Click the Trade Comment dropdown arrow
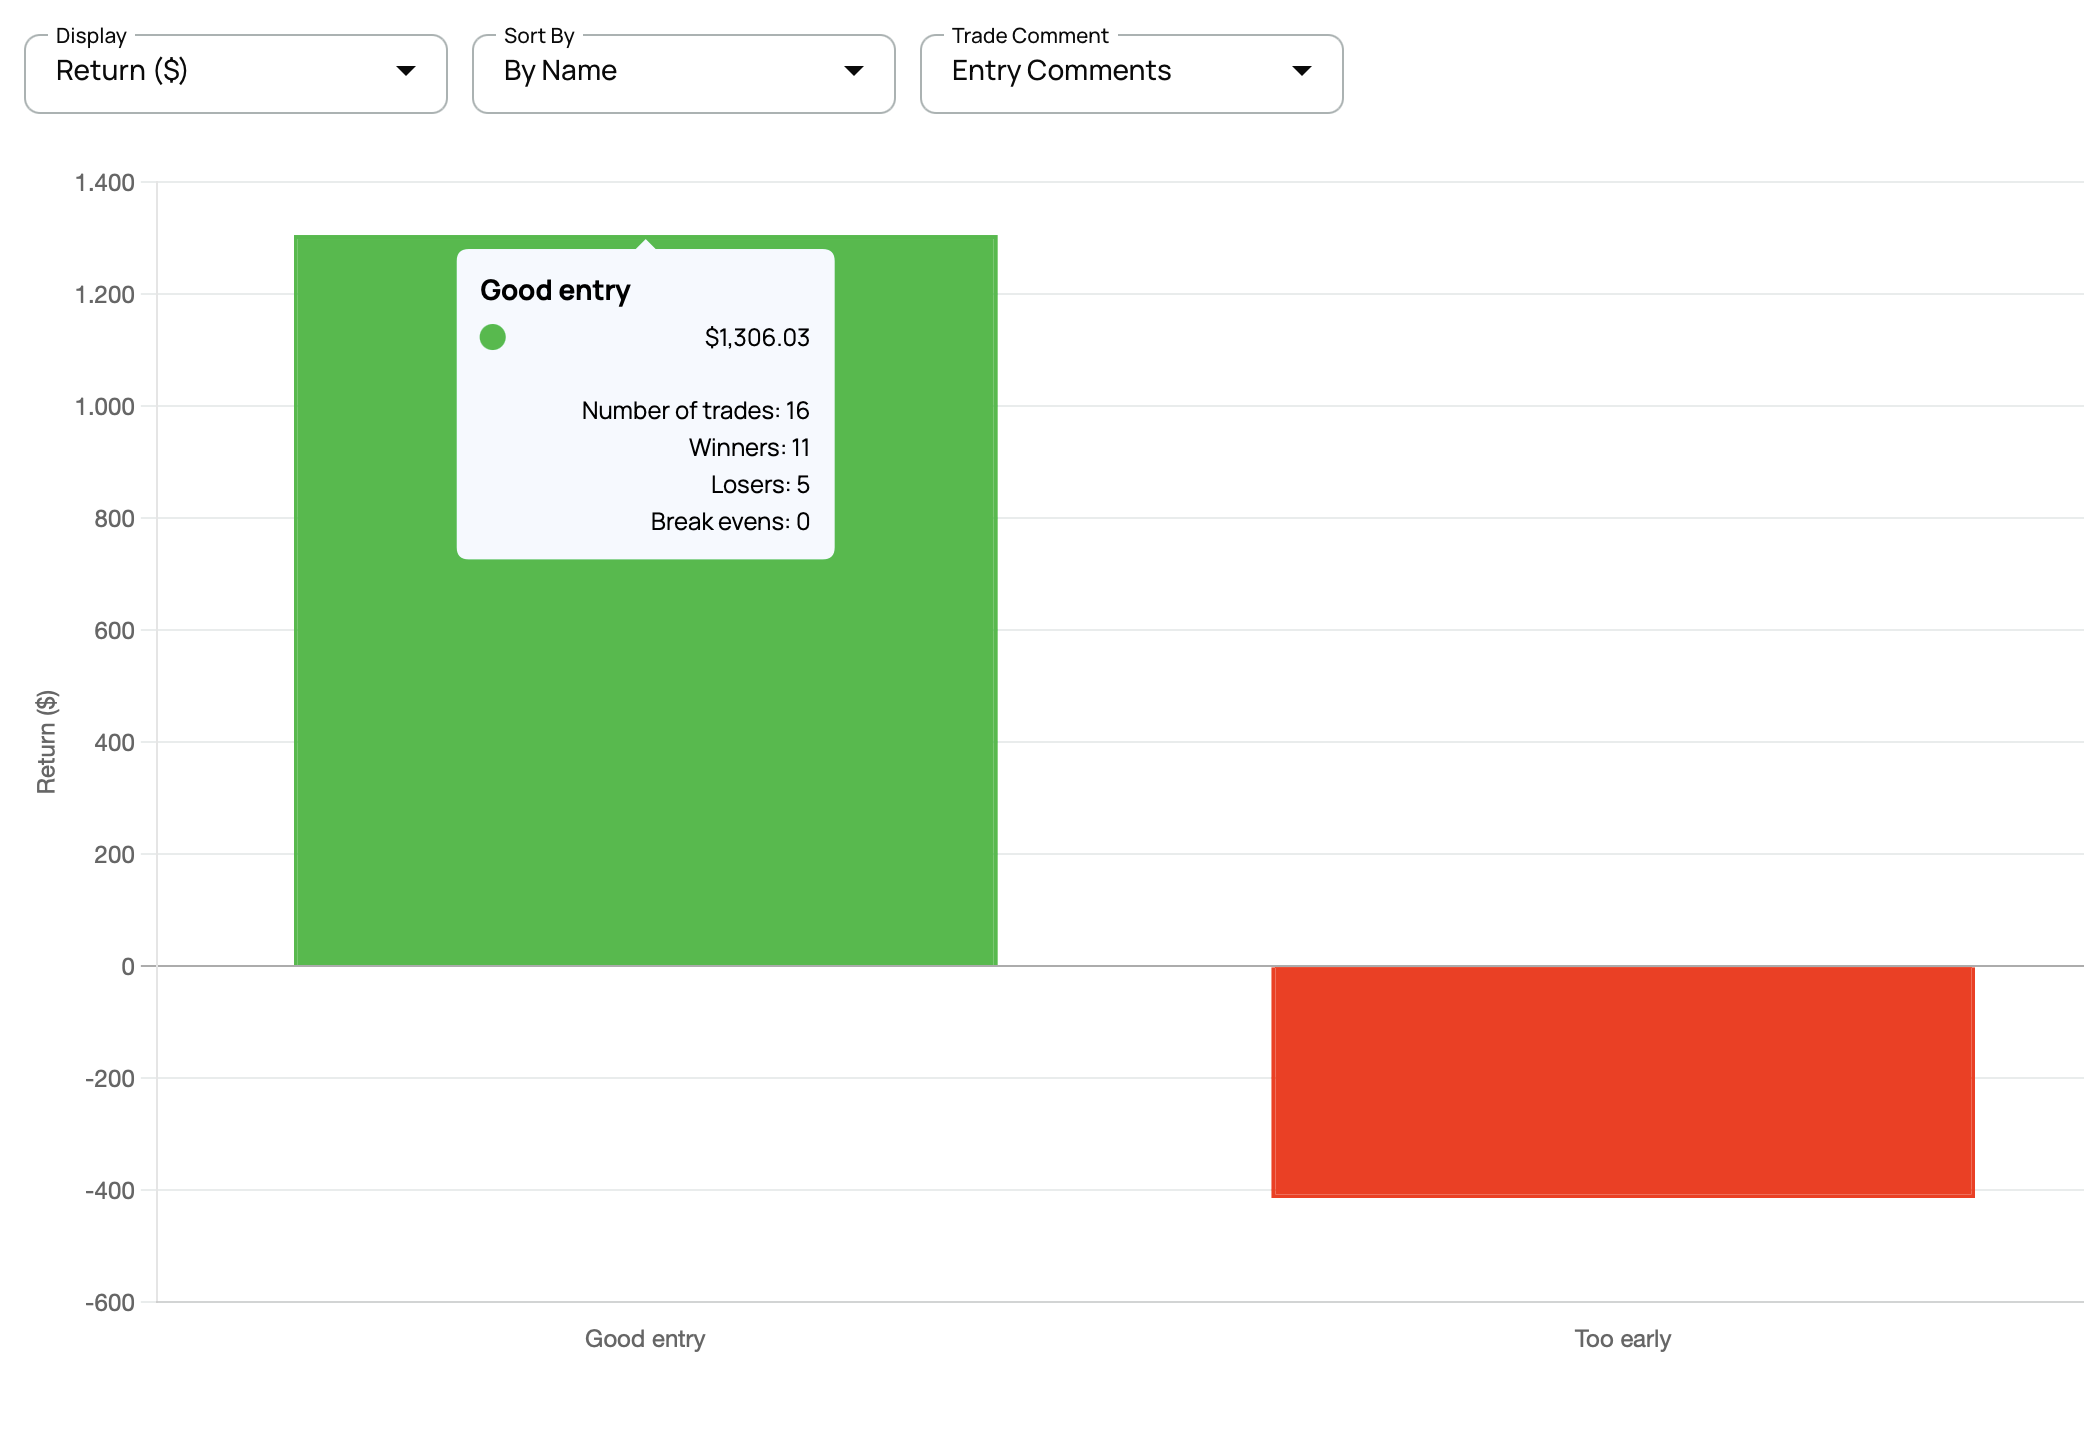The width and height of the screenshot is (2084, 1432). coord(1301,71)
